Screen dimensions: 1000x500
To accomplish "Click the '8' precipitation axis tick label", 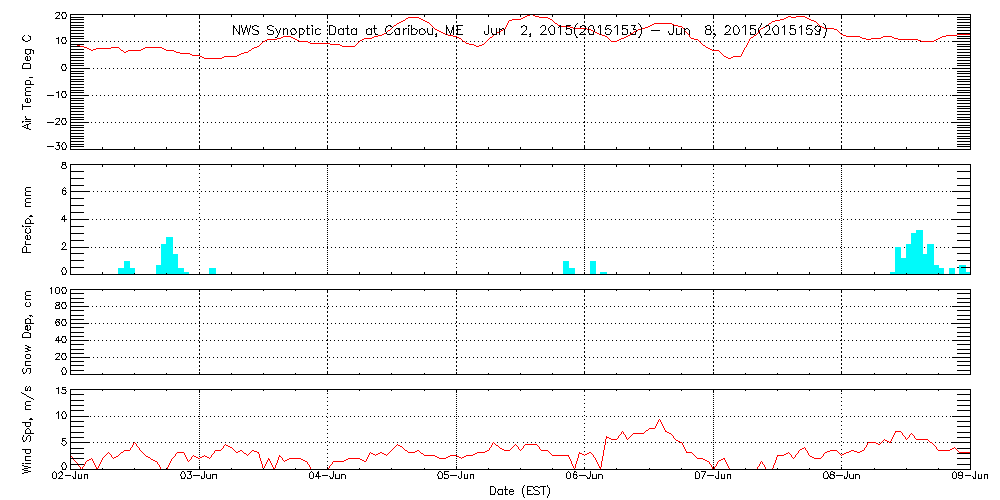I will click(63, 165).
